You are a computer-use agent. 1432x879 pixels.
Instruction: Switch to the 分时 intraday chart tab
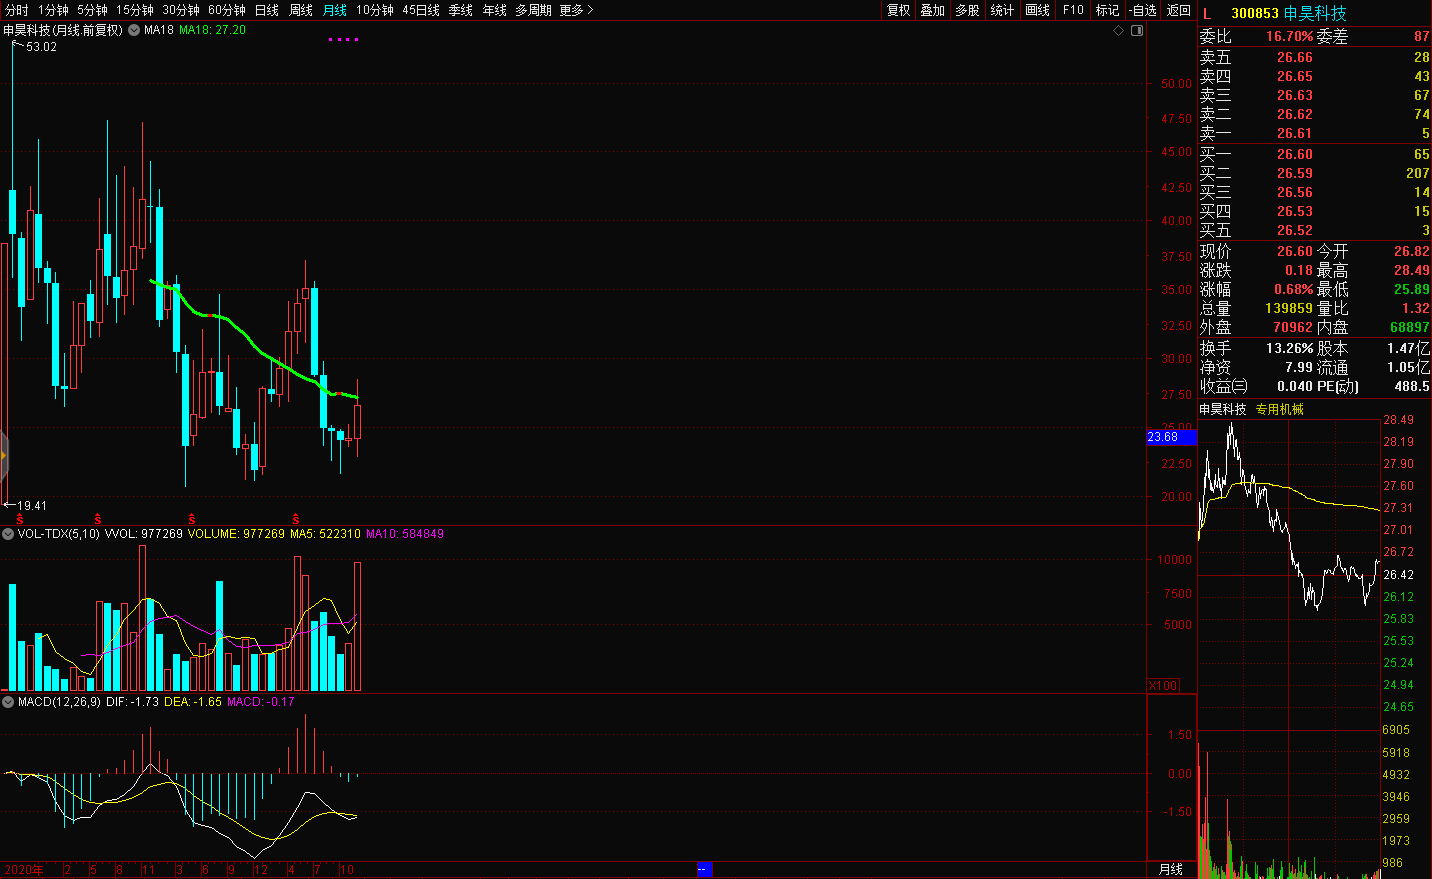(x=17, y=10)
